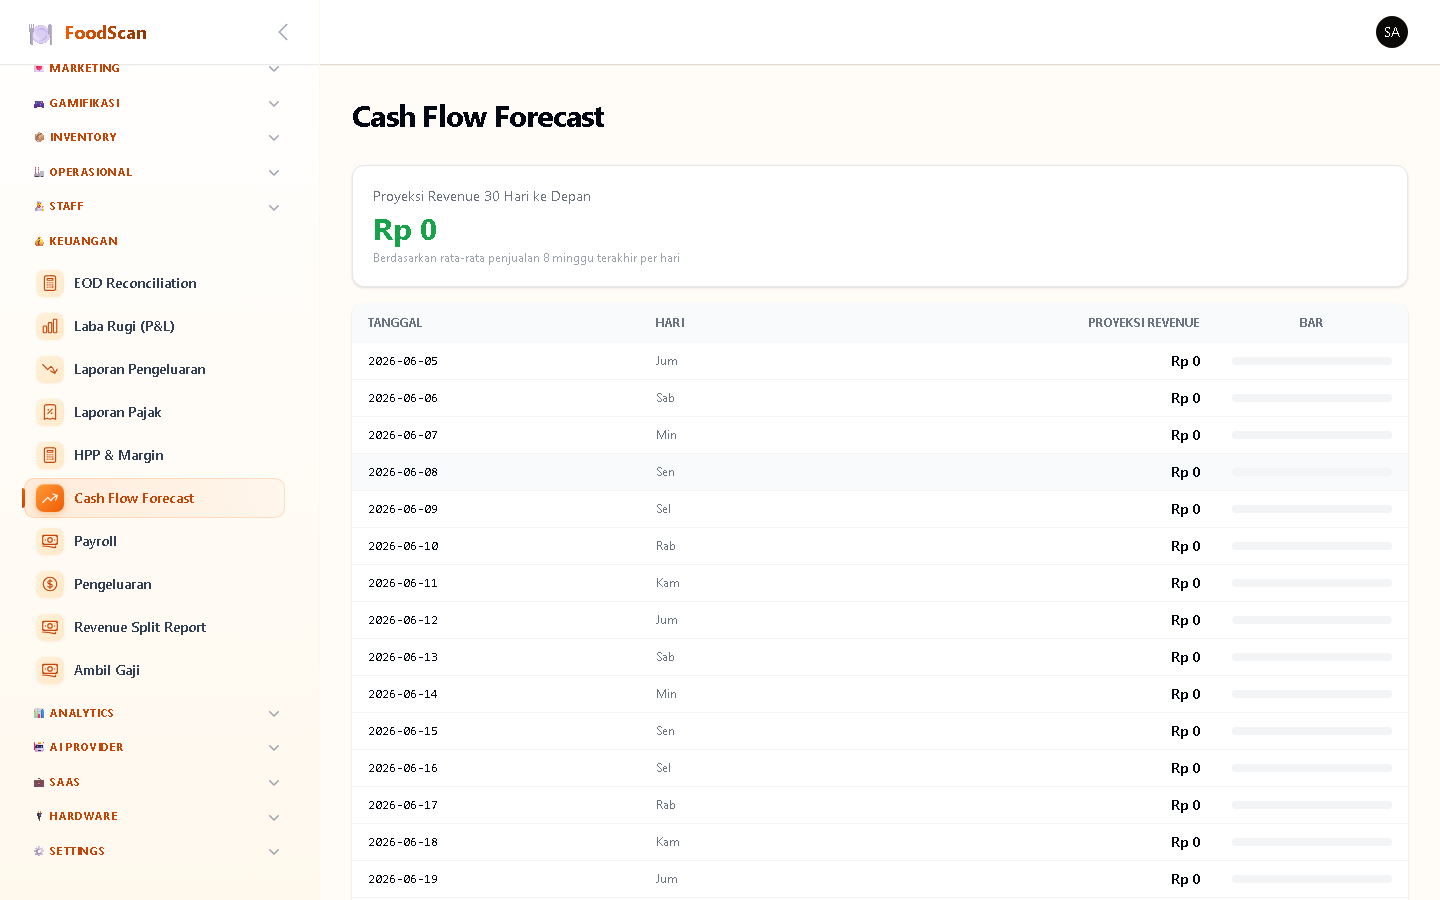Click the Operasional section icon
Image resolution: width=1440 pixels, height=900 pixels.
point(39,172)
